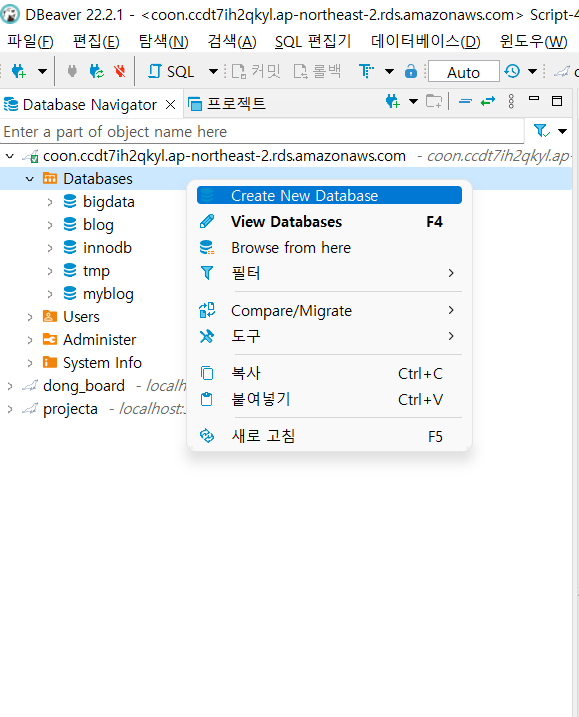Open the 도구 submenu
Screen dimensions: 579x717
click(x=329, y=336)
